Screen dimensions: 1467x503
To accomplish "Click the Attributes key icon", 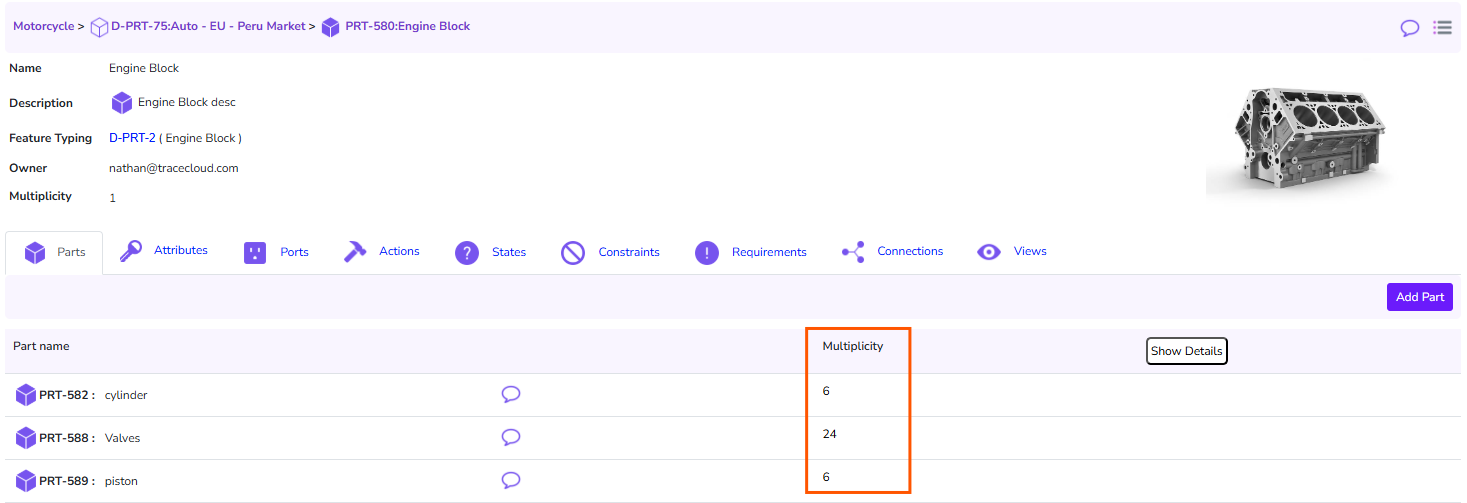I will pos(130,251).
